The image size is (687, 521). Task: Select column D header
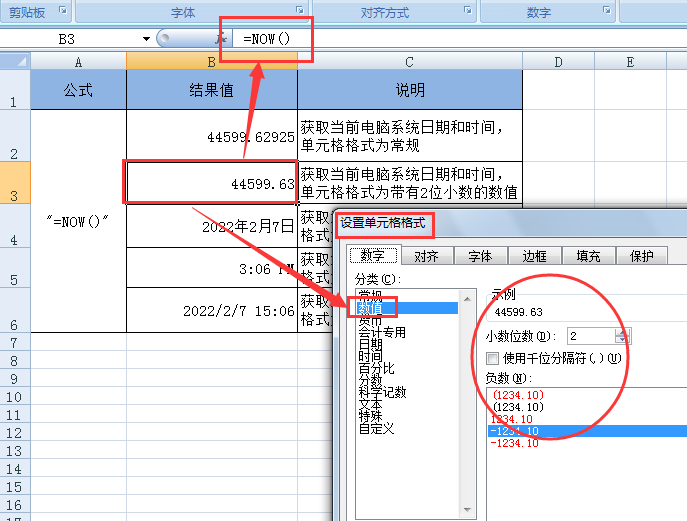(558, 62)
